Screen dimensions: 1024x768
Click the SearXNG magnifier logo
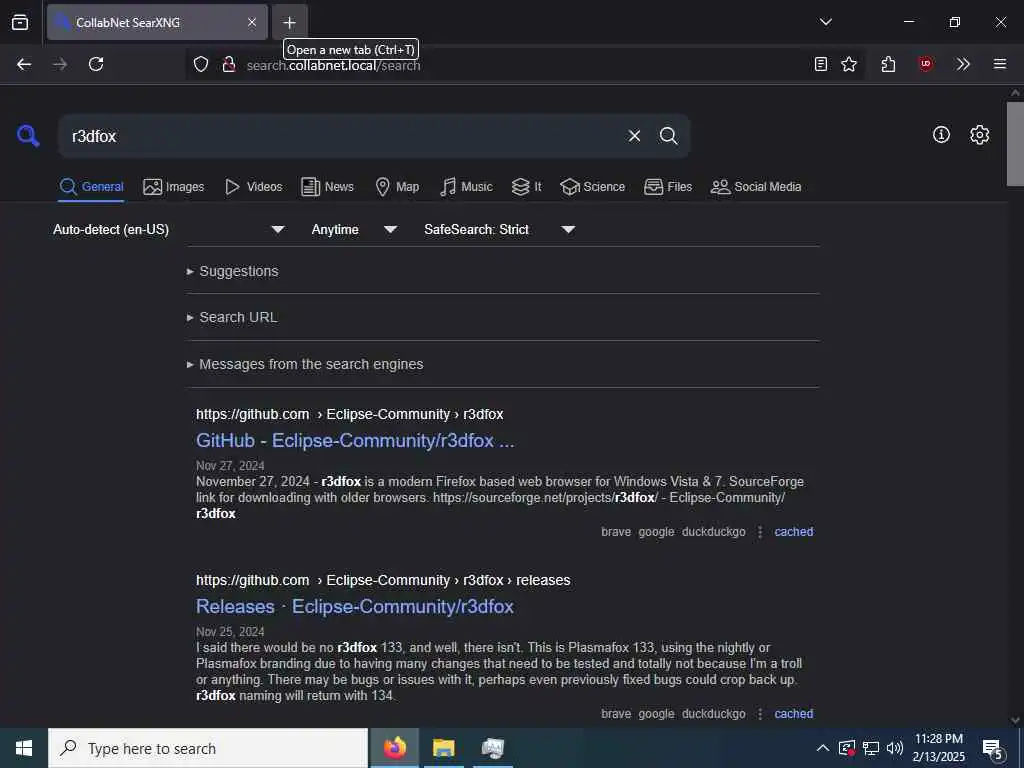28,136
